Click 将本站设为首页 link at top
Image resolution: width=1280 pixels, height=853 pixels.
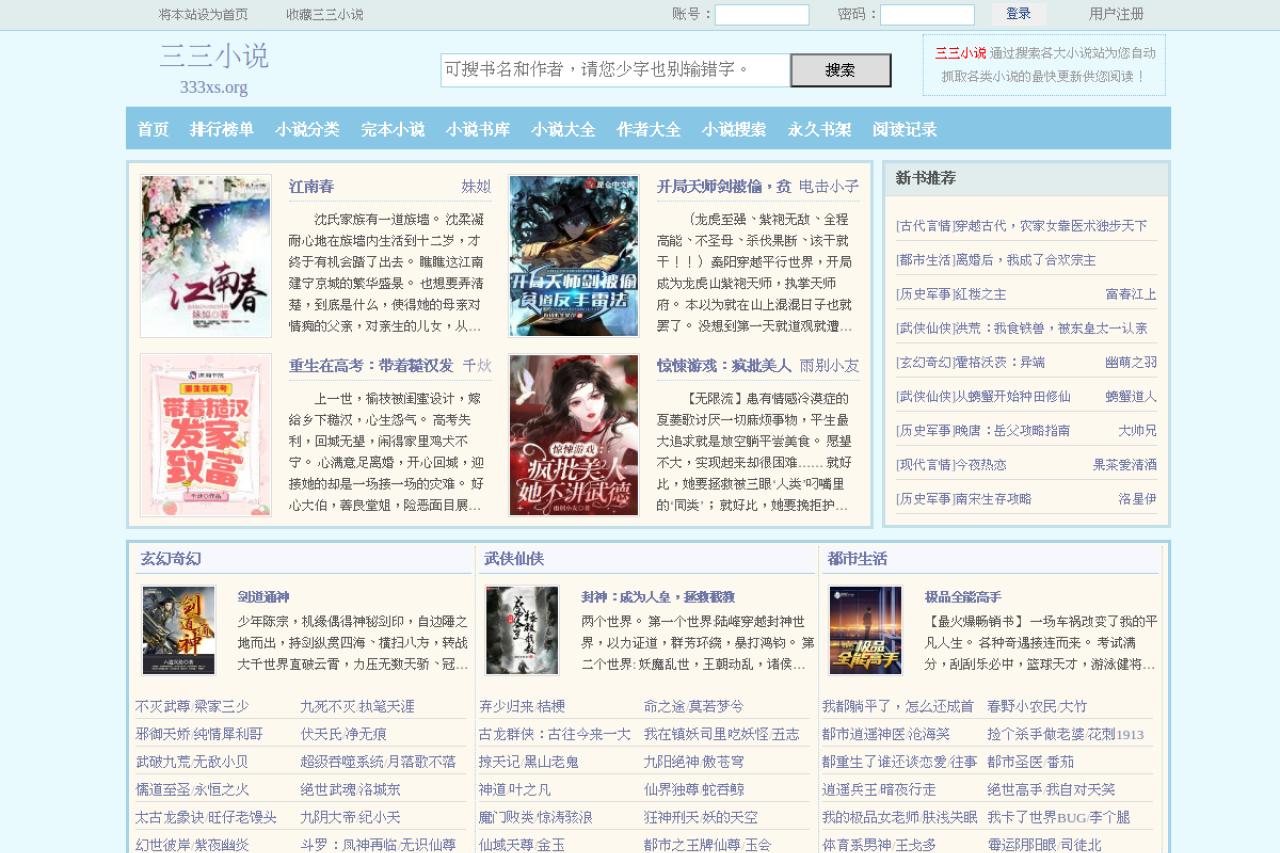click(203, 14)
